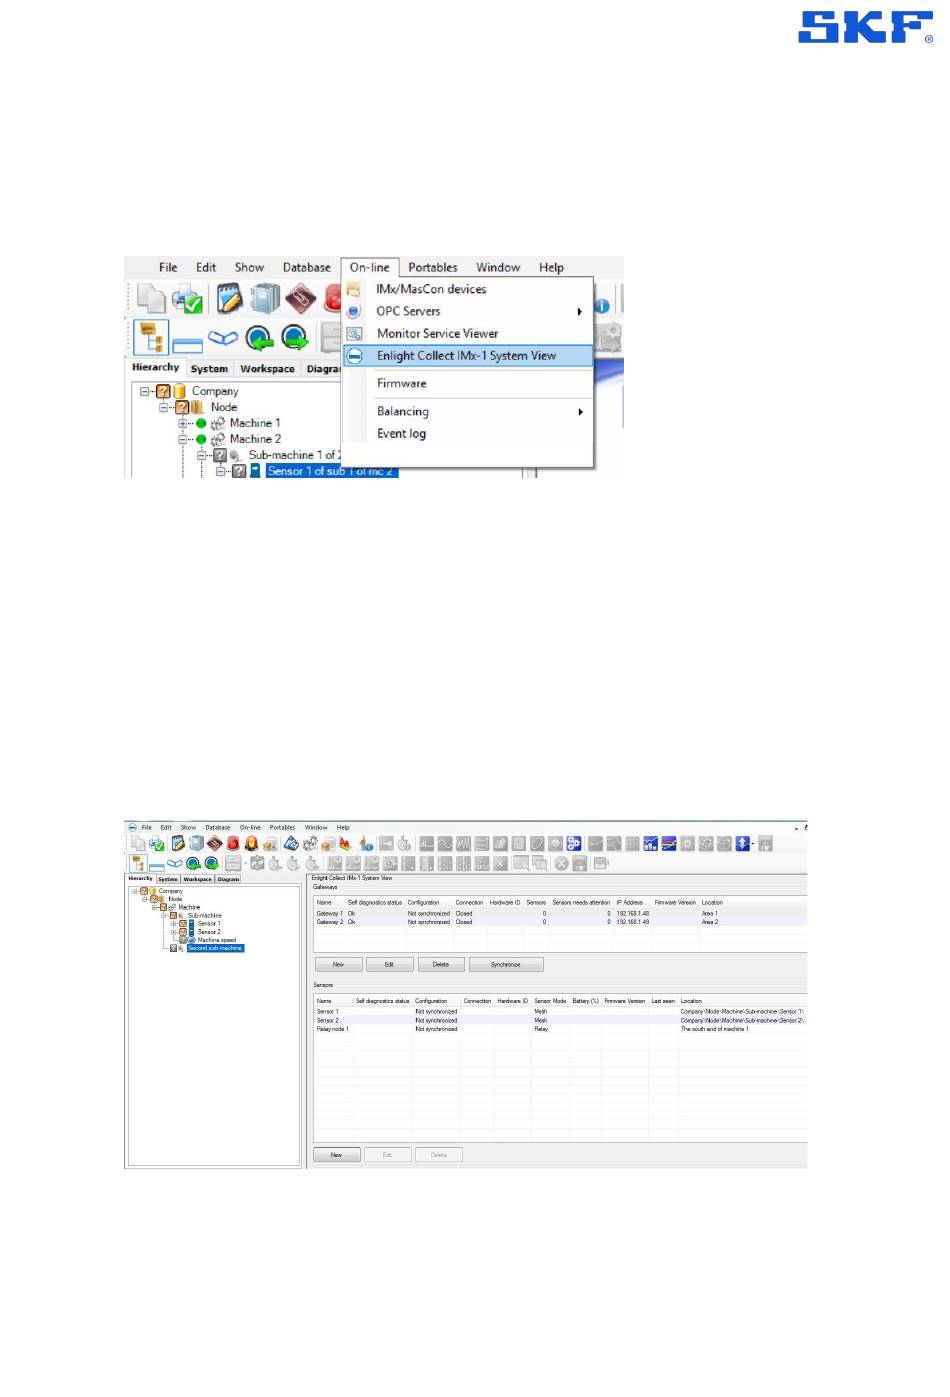This screenshot has height=1397, width=950.
Task: Click the blue up-down arrows icon, lower toolbar
Action: 743,844
